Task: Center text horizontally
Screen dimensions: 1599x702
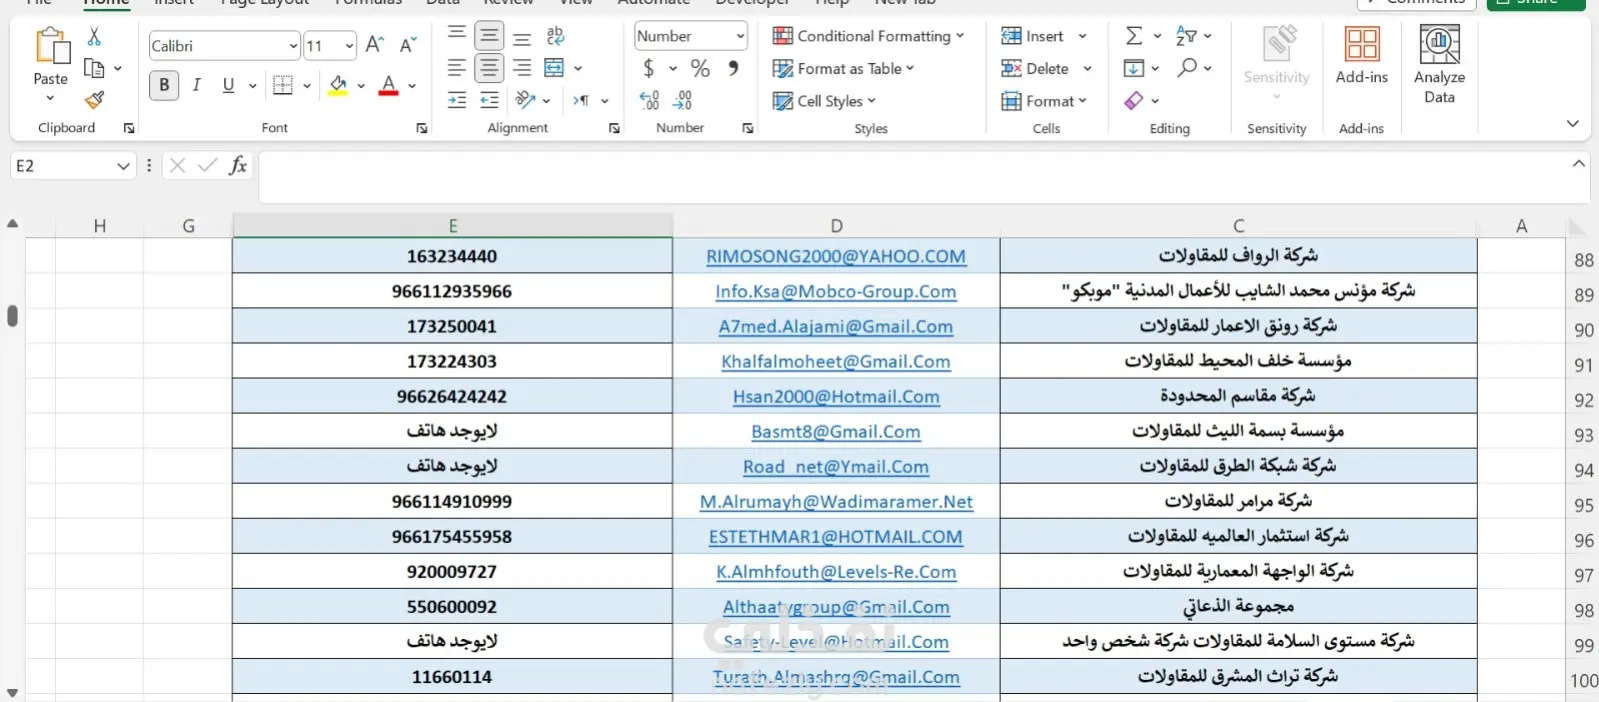Action: [x=489, y=68]
